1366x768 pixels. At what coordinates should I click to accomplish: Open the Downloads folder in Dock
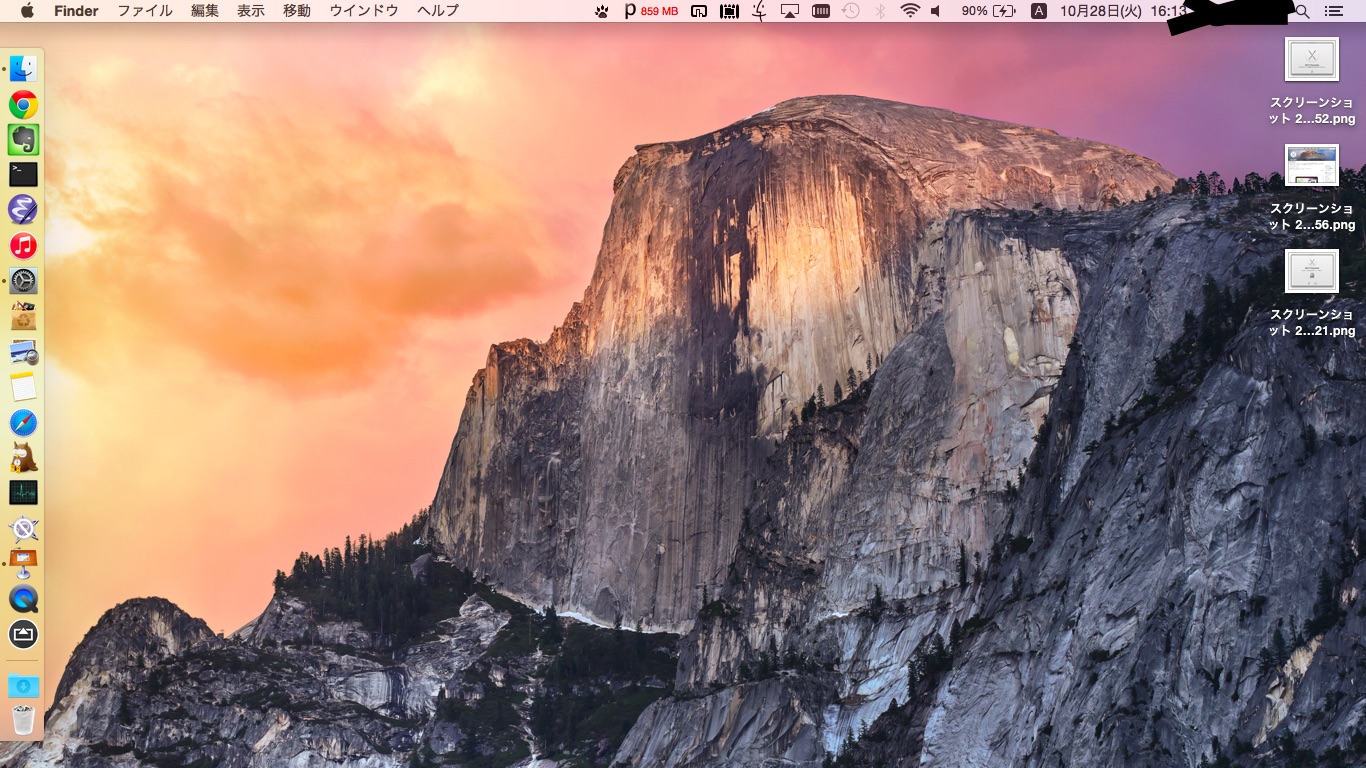pyautogui.click(x=23, y=686)
